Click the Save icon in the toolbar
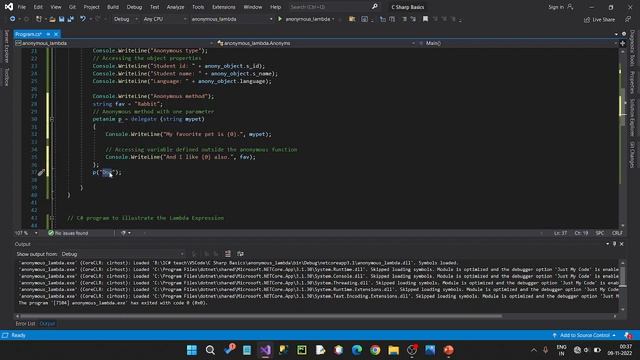Screen dimensions: 640x360 click(62, 19)
